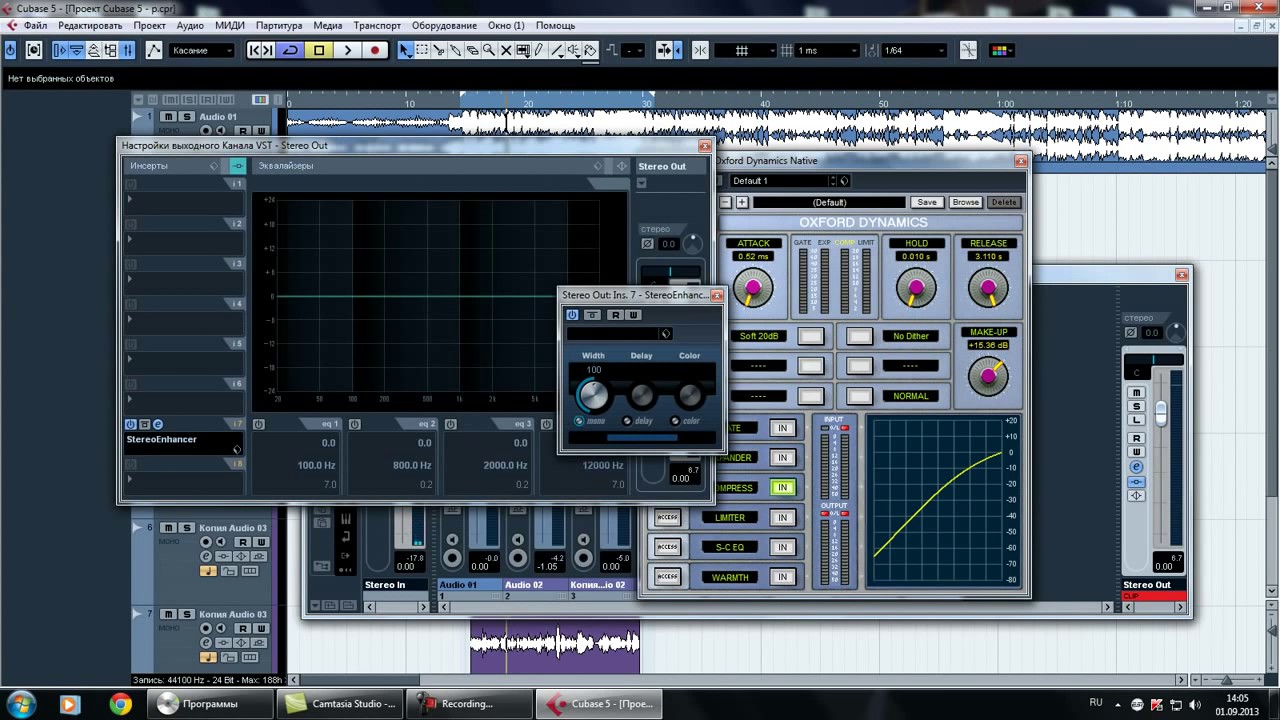The width and height of the screenshot is (1280, 720).
Task: Click Browse in Oxford Dynamics plugin
Action: point(965,202)
